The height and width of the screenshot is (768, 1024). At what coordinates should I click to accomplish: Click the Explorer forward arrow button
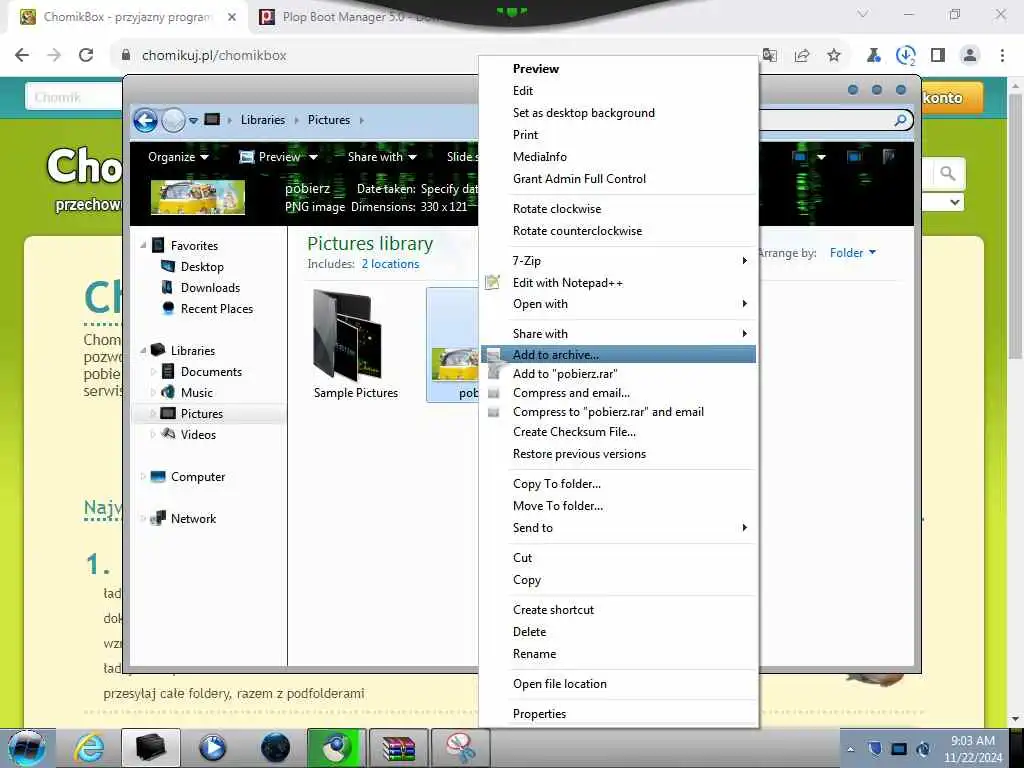[173, 120]
